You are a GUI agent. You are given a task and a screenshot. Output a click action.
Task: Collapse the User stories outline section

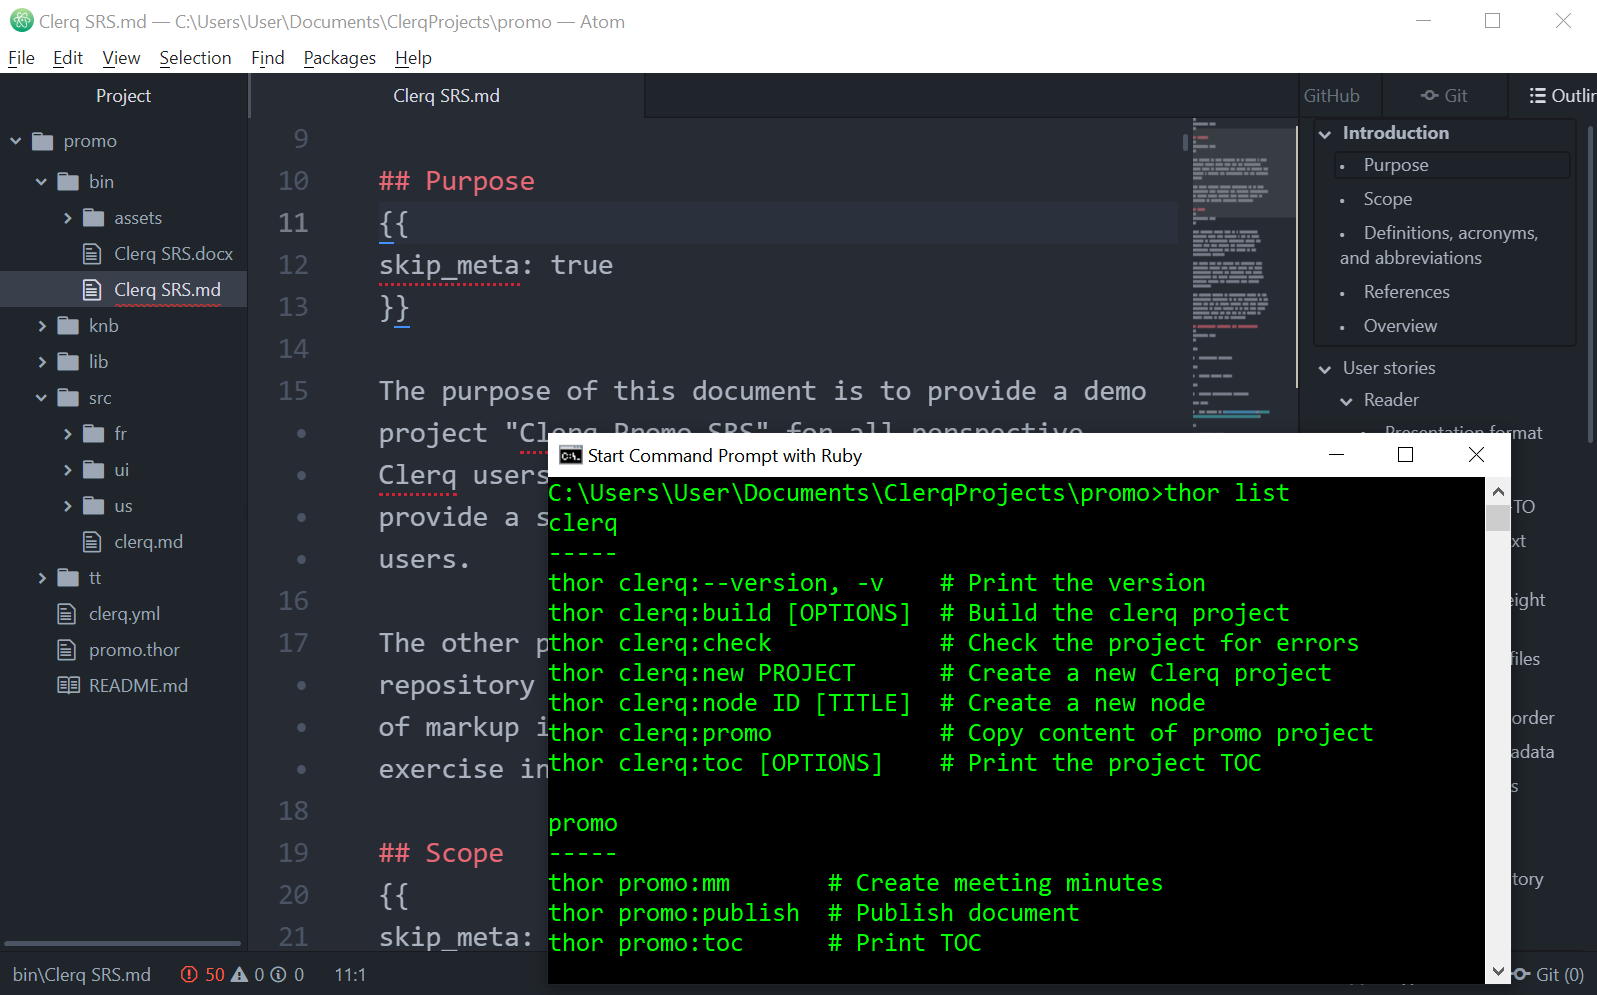tap(1325, 369)
